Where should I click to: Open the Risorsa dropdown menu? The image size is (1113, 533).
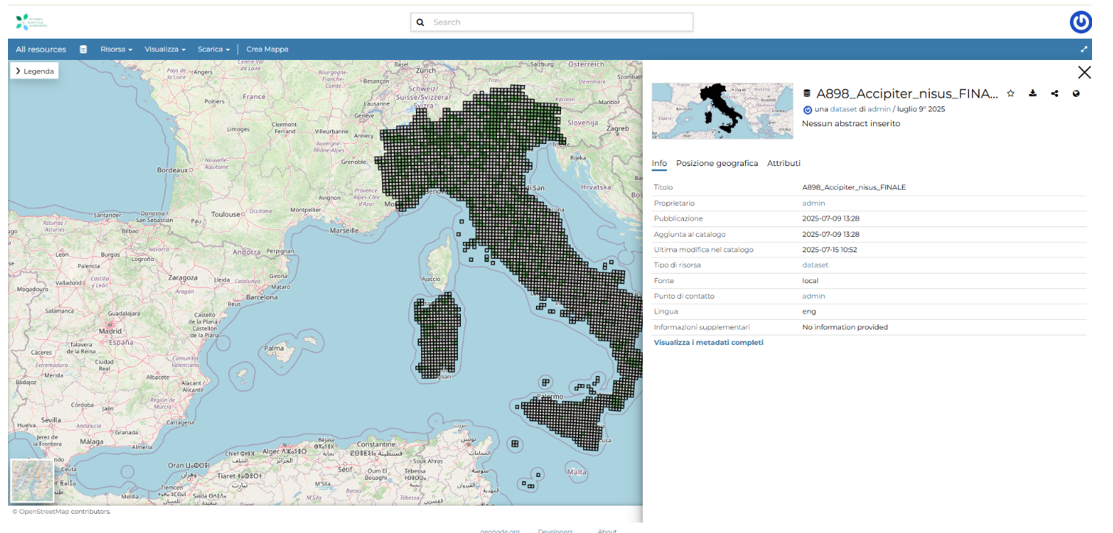point(116,49)
